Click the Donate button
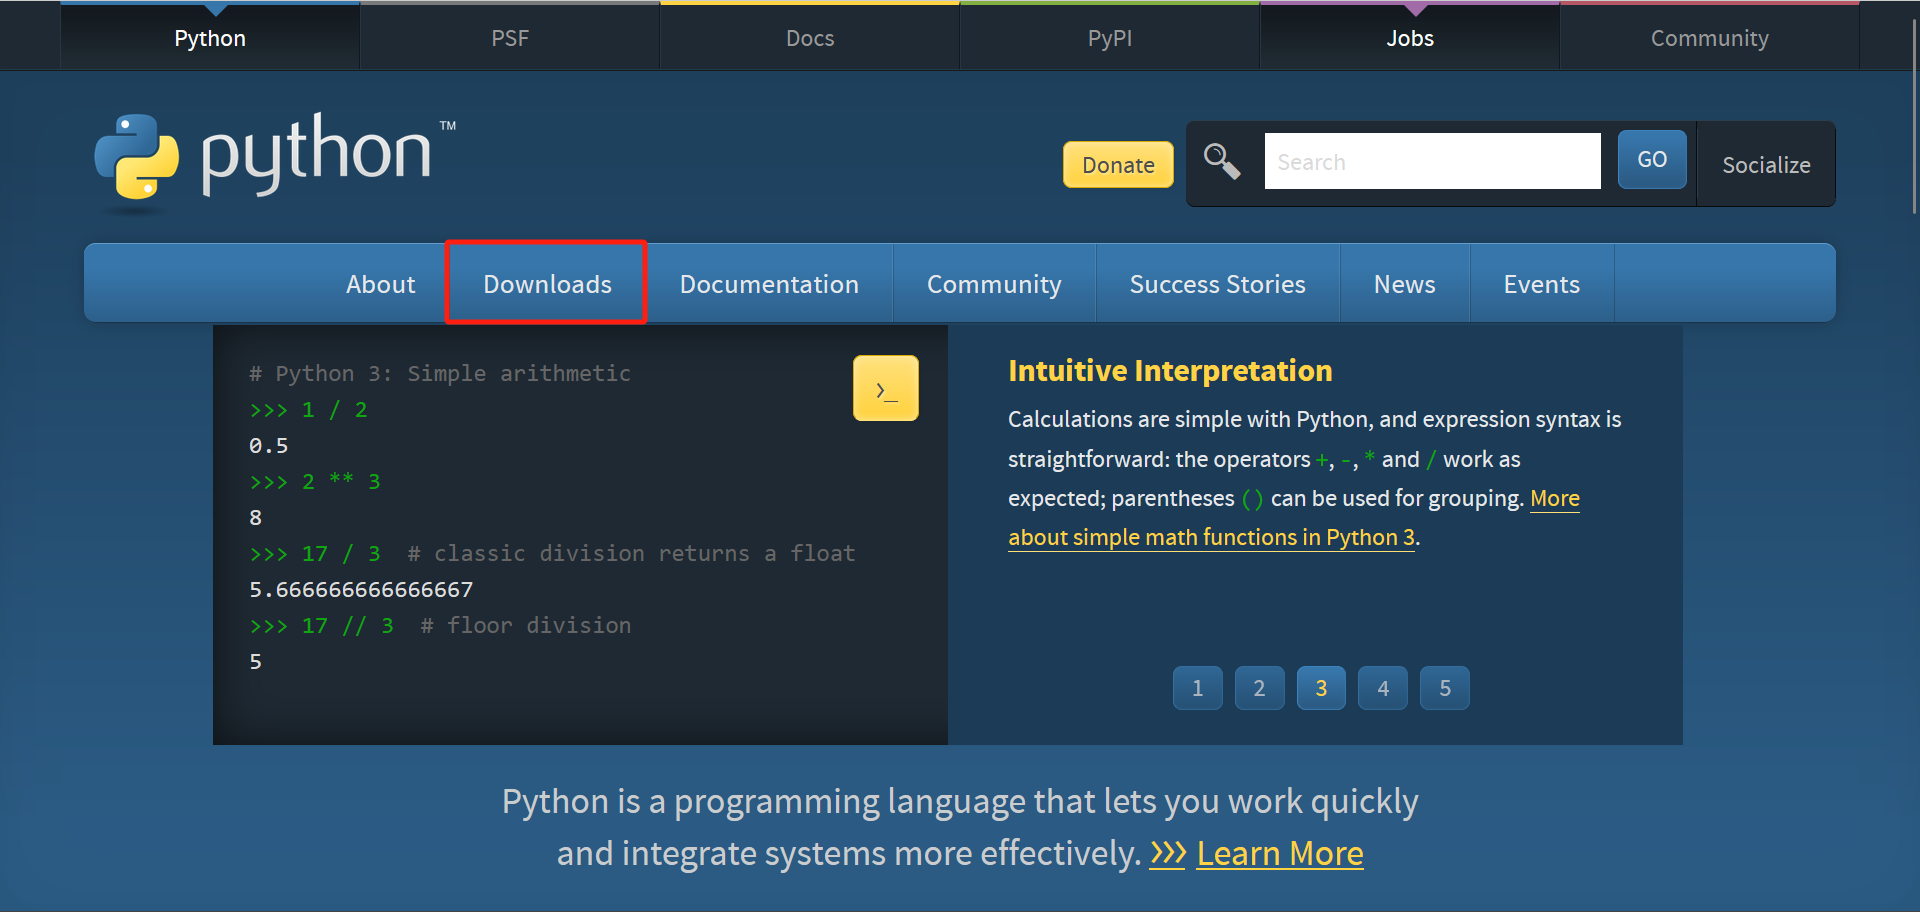Screen dimensions: 1920x912 (1118, 164)
